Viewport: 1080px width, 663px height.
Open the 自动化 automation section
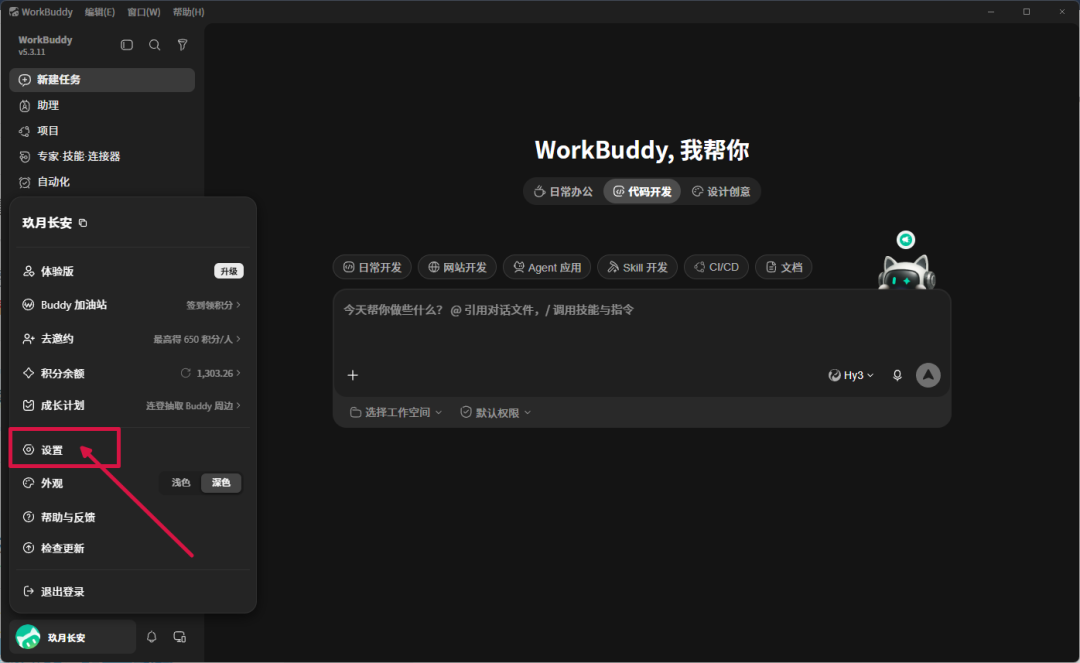pyautogui.click(x=102, y=182)
